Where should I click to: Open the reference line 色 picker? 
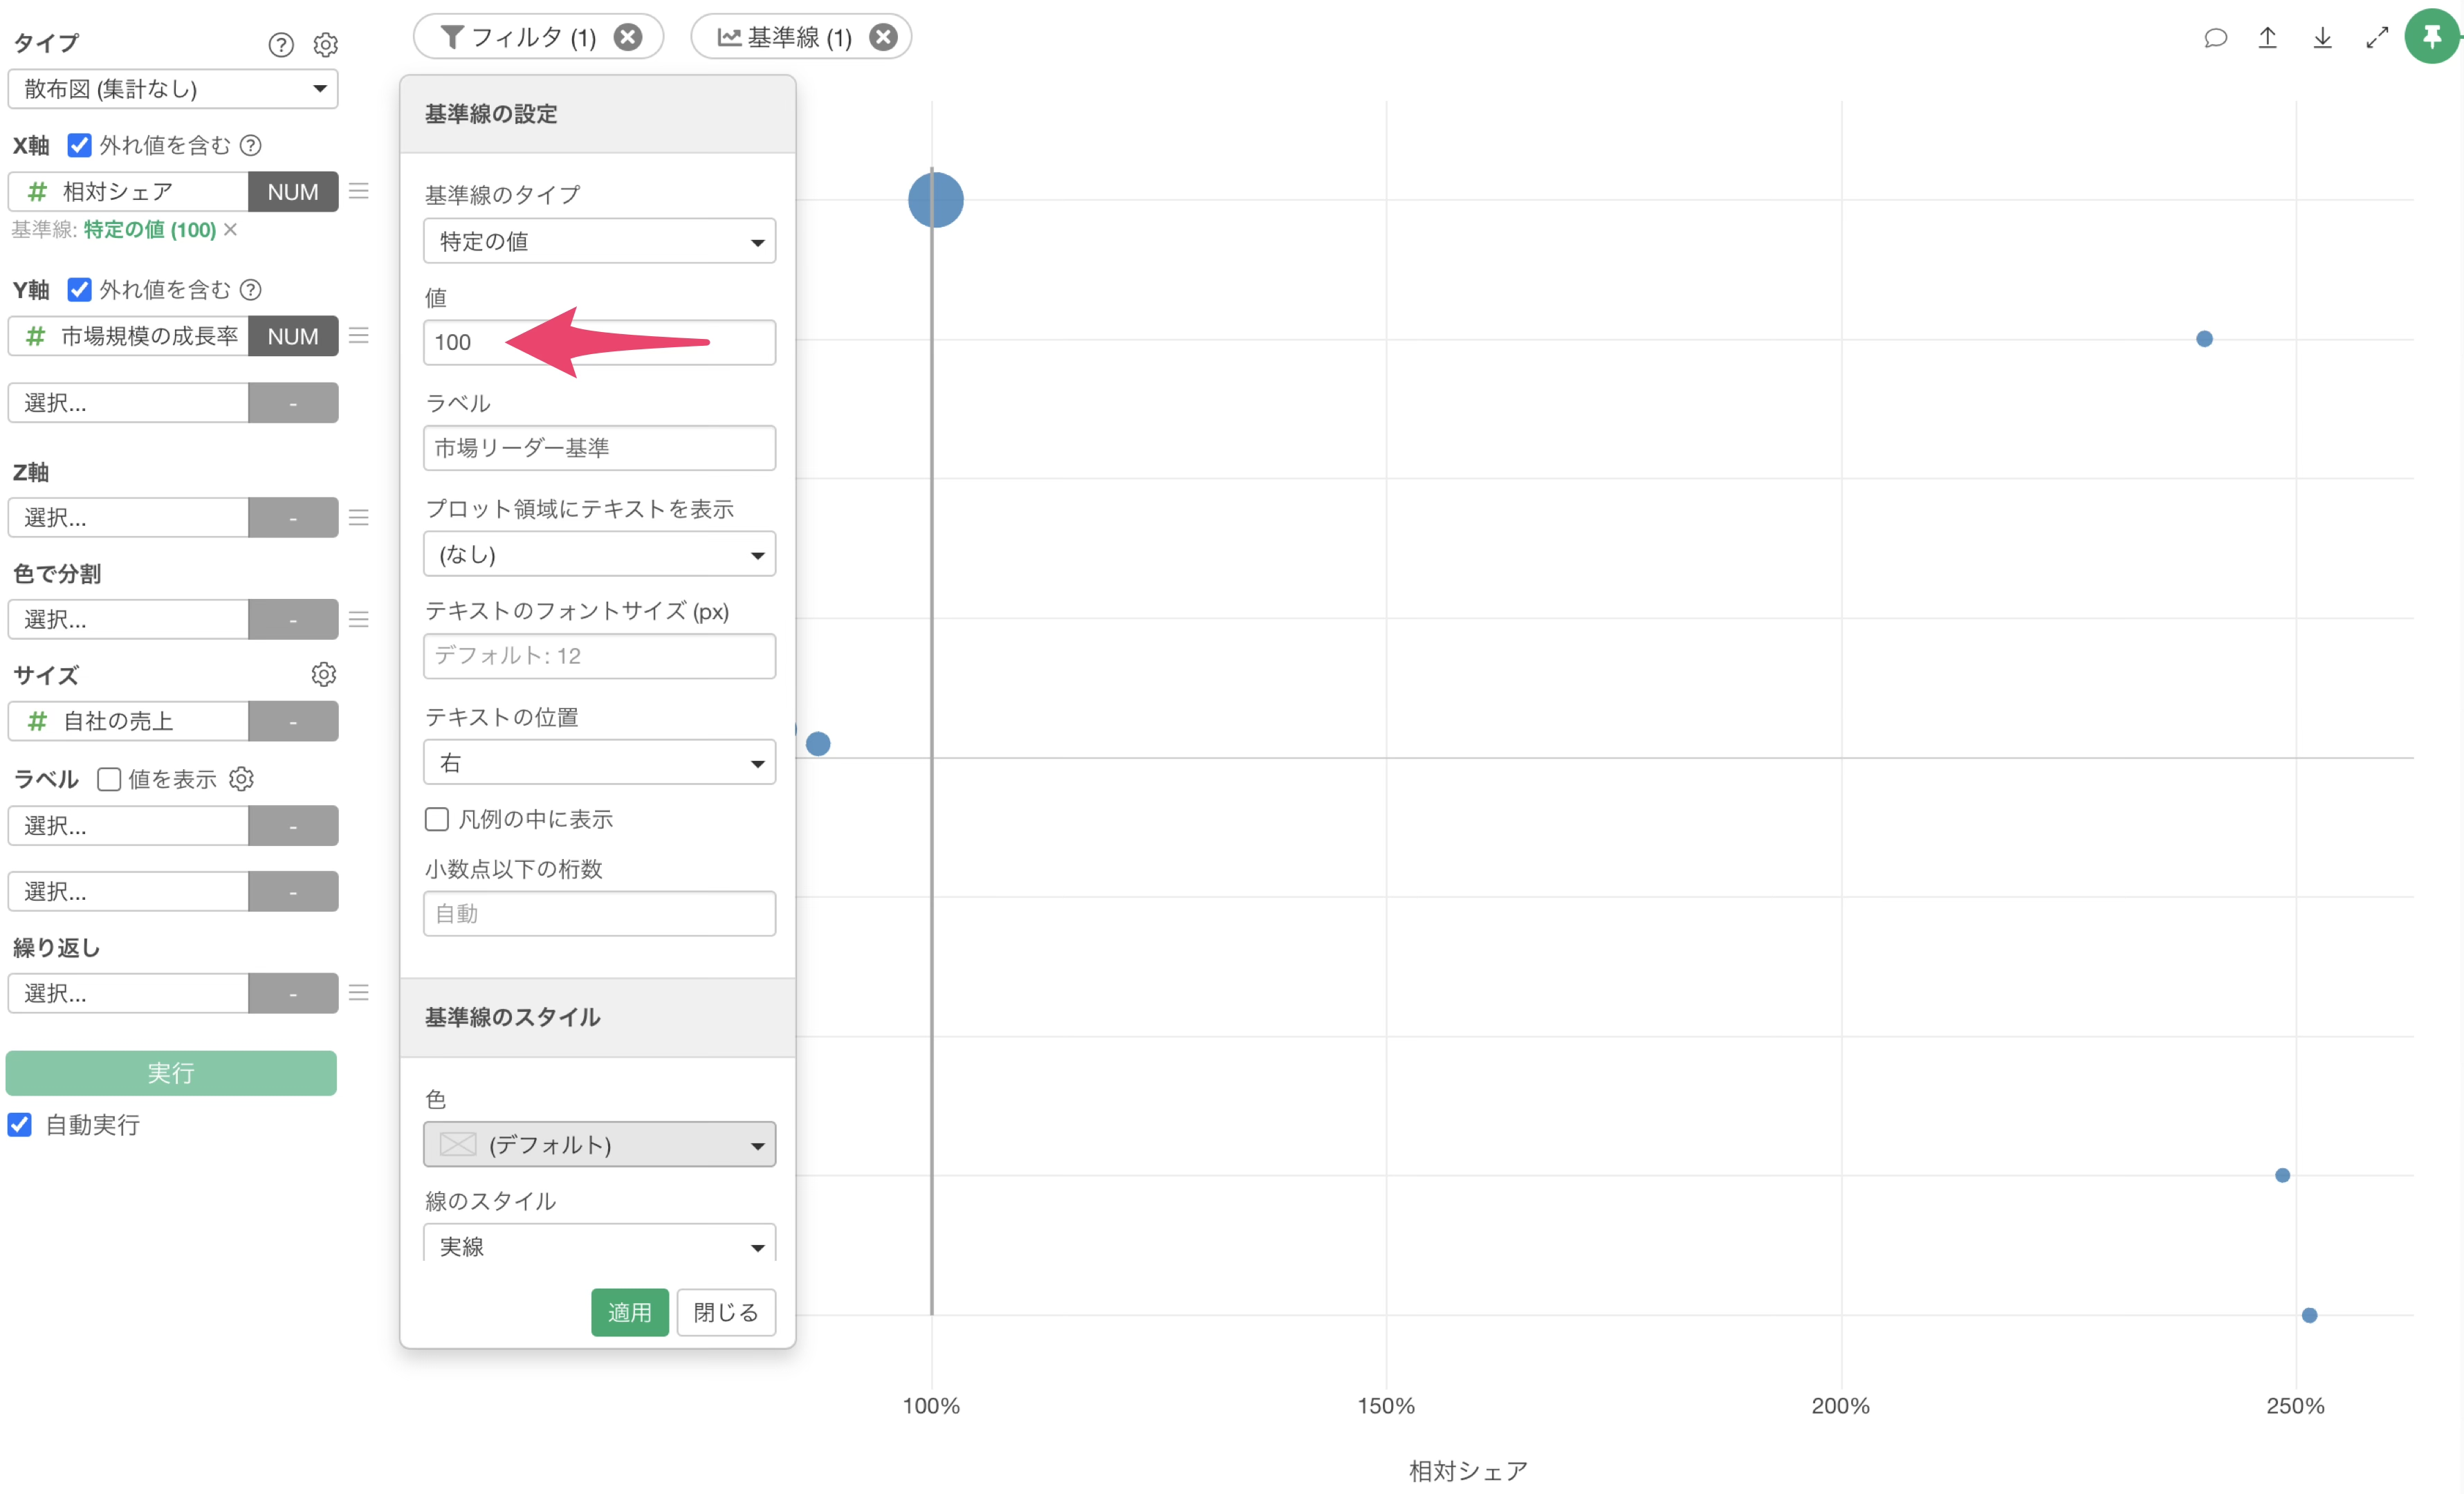point(599,1144)
